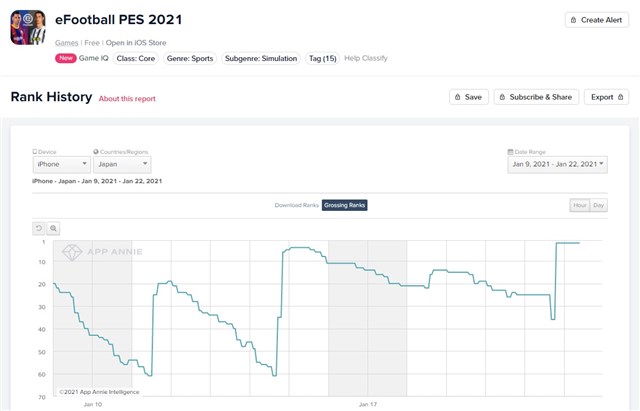The width and height of the screenshot is (640, 411).
Task: Click the eFootball PES 2021 title
Action: (118, 20)
